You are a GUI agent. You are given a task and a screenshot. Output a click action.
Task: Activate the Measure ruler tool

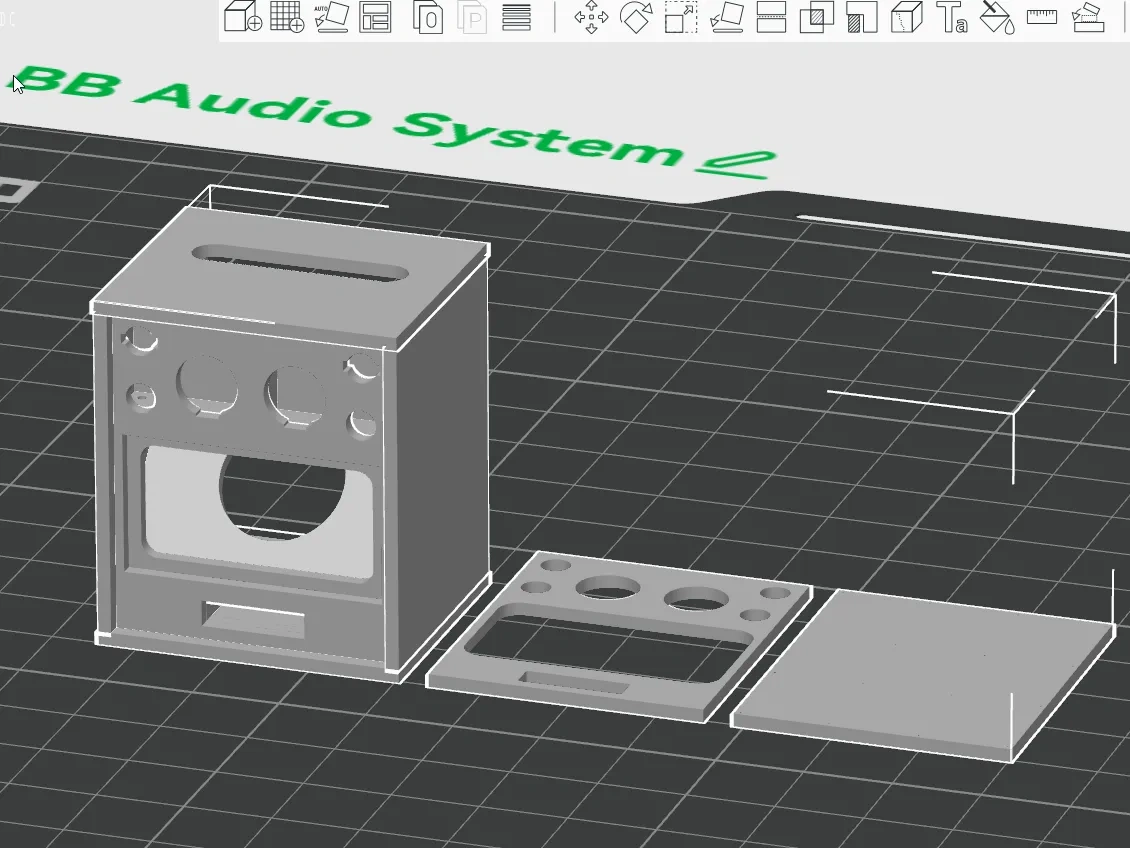pyautogui.click(x=1041, y=17)
